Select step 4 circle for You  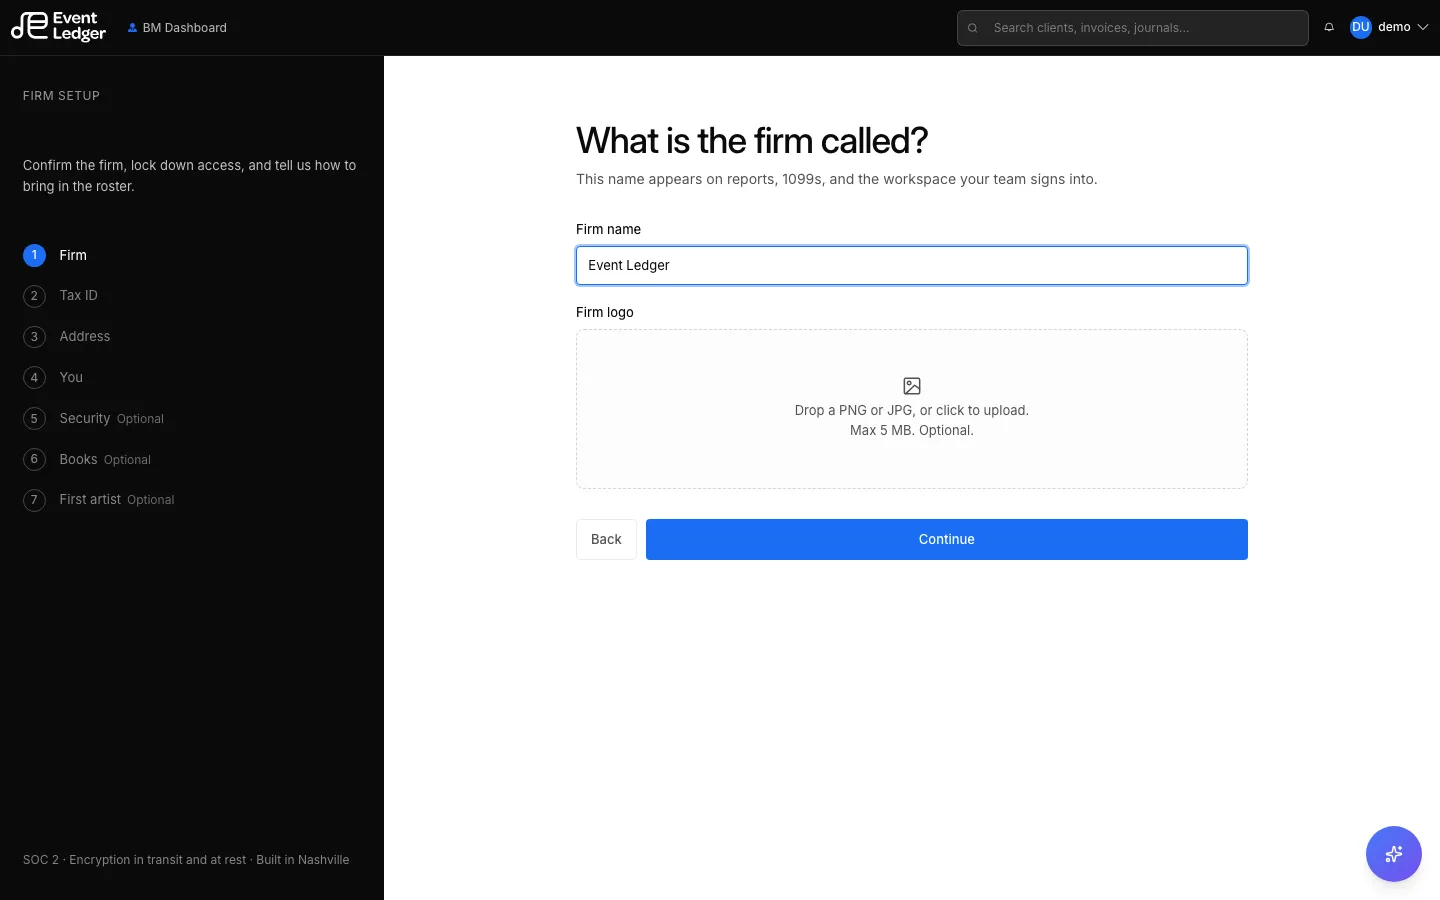[x=34, y=378]
